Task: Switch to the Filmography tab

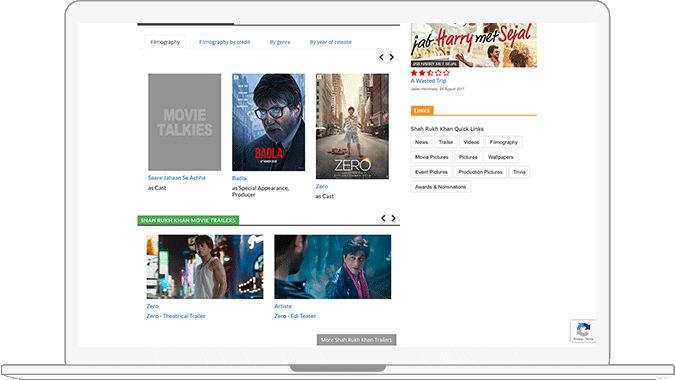Action: click(165, 42)
